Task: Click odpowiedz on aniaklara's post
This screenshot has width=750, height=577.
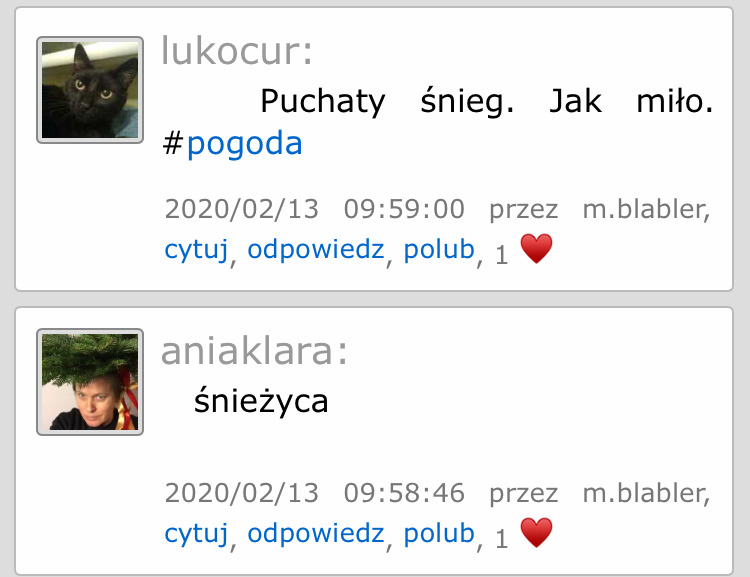Action: click(x=316, y=533)
